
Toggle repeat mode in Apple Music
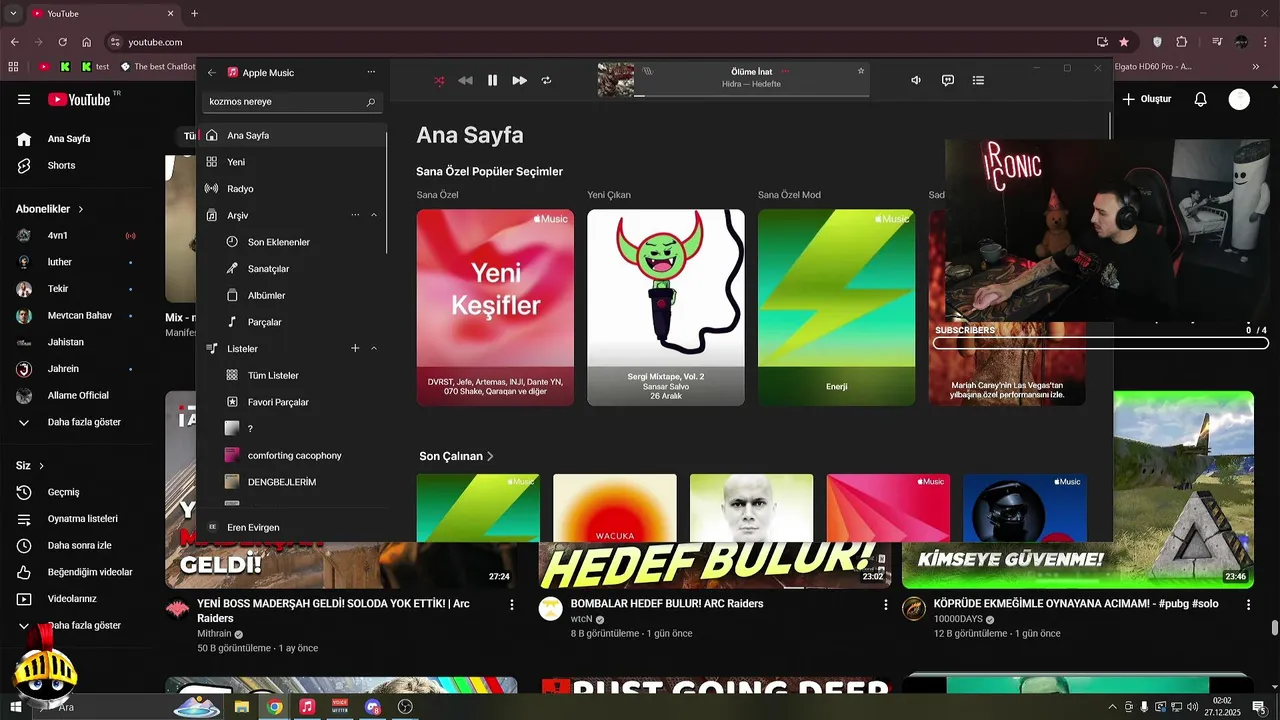[x=546, y=80]
